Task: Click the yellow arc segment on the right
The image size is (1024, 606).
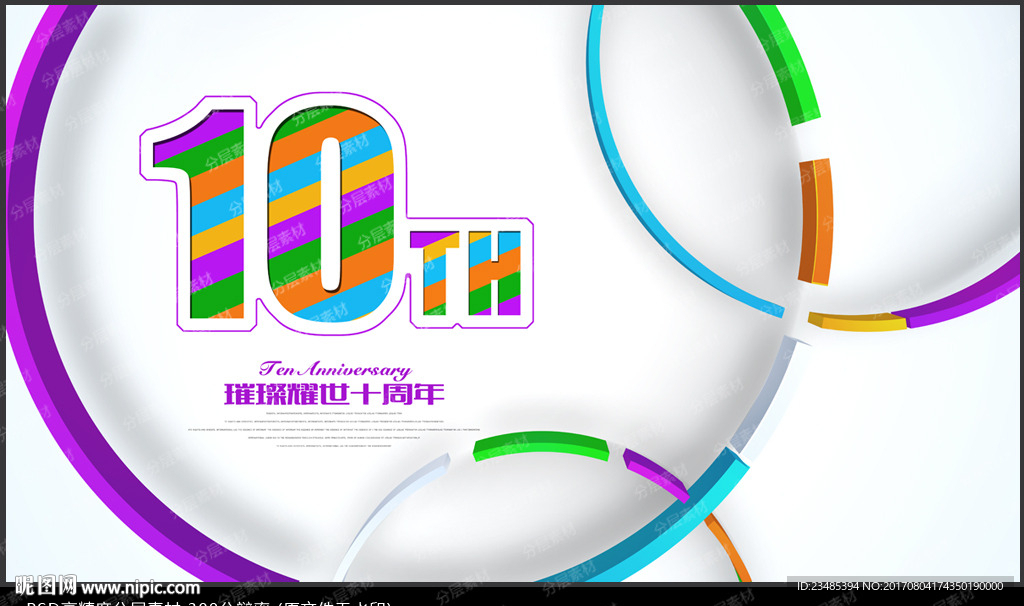Action: (856, 322)
